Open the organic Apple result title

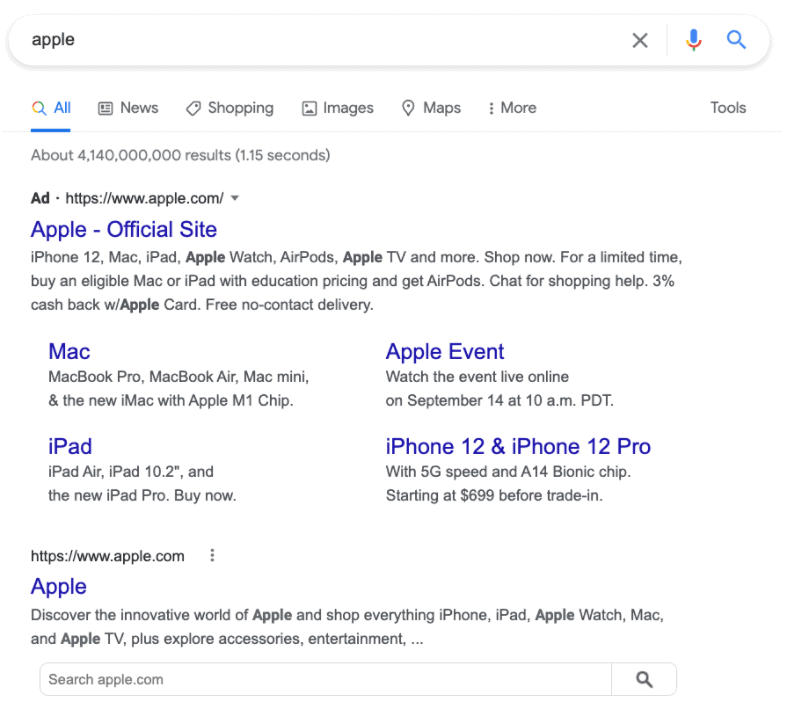coord(59,587)
